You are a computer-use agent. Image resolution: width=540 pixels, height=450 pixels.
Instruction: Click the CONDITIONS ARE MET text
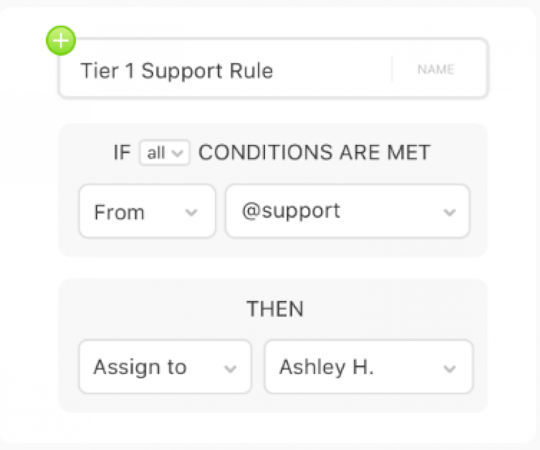click(x=314, y=153)
